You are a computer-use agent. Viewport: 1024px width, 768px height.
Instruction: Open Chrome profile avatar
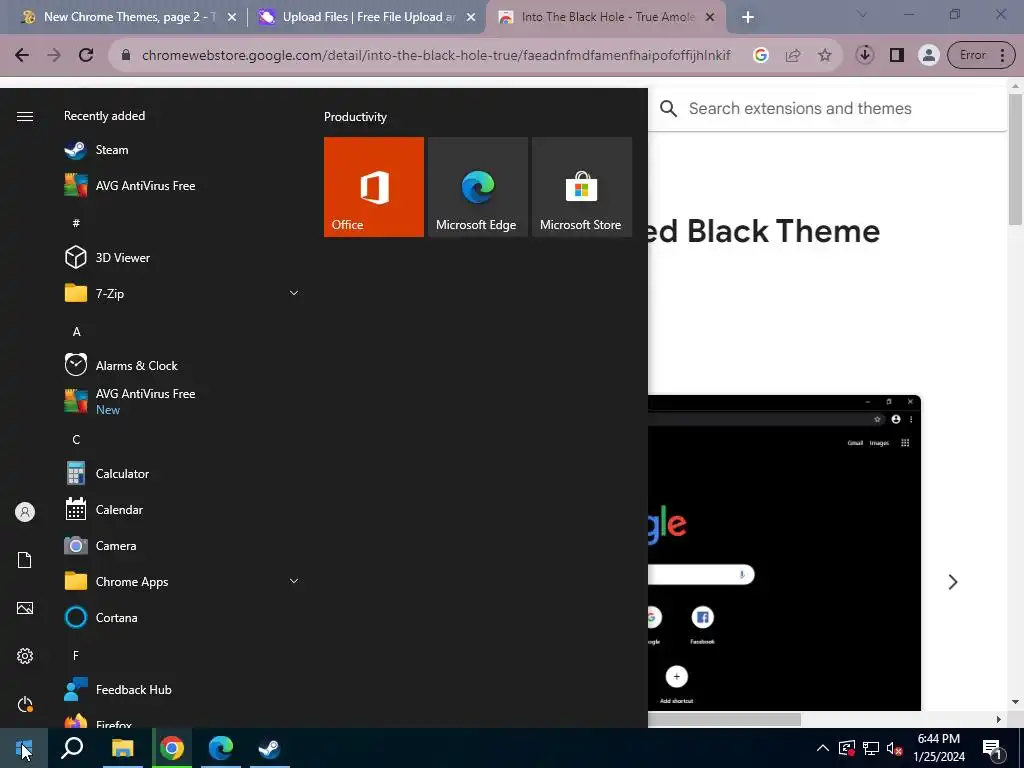(928, 55)
